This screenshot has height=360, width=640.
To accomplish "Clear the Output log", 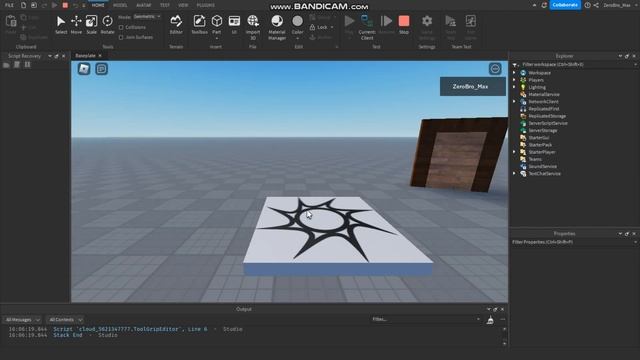I will [x=490, y=320].
